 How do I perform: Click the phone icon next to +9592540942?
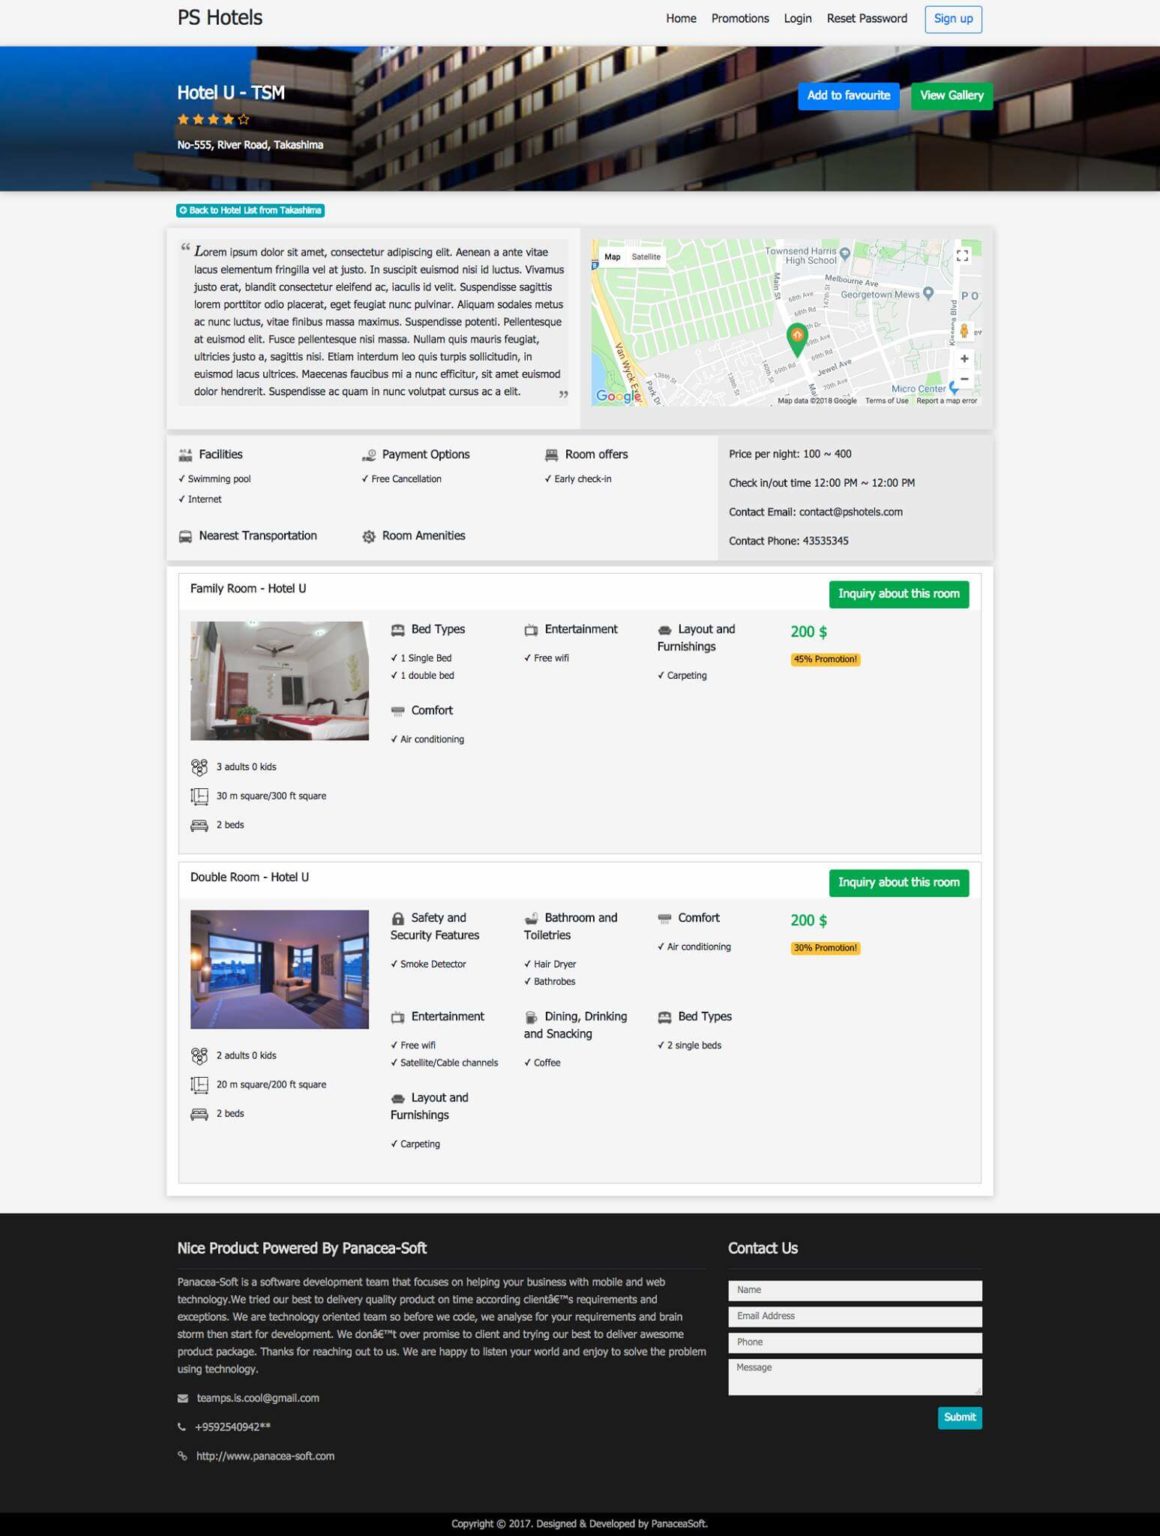183,1427
